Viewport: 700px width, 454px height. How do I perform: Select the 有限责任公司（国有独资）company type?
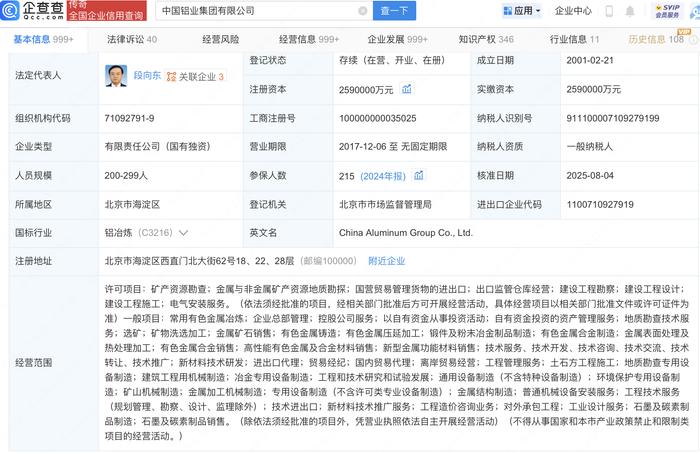tap(158, 146)
